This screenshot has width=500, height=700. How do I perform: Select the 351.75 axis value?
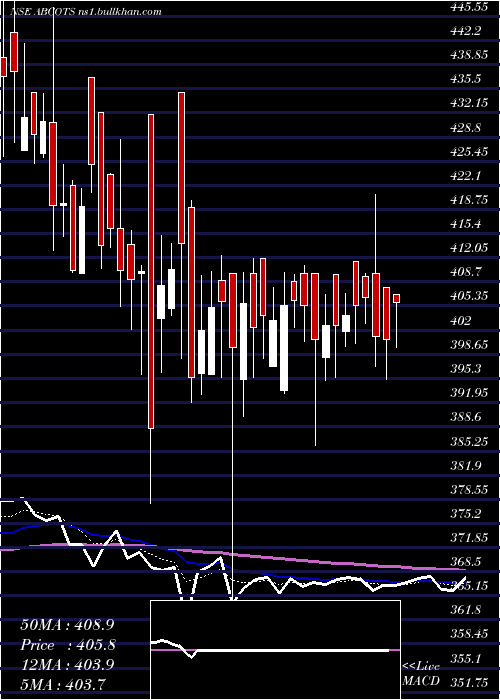coord(467,683)
